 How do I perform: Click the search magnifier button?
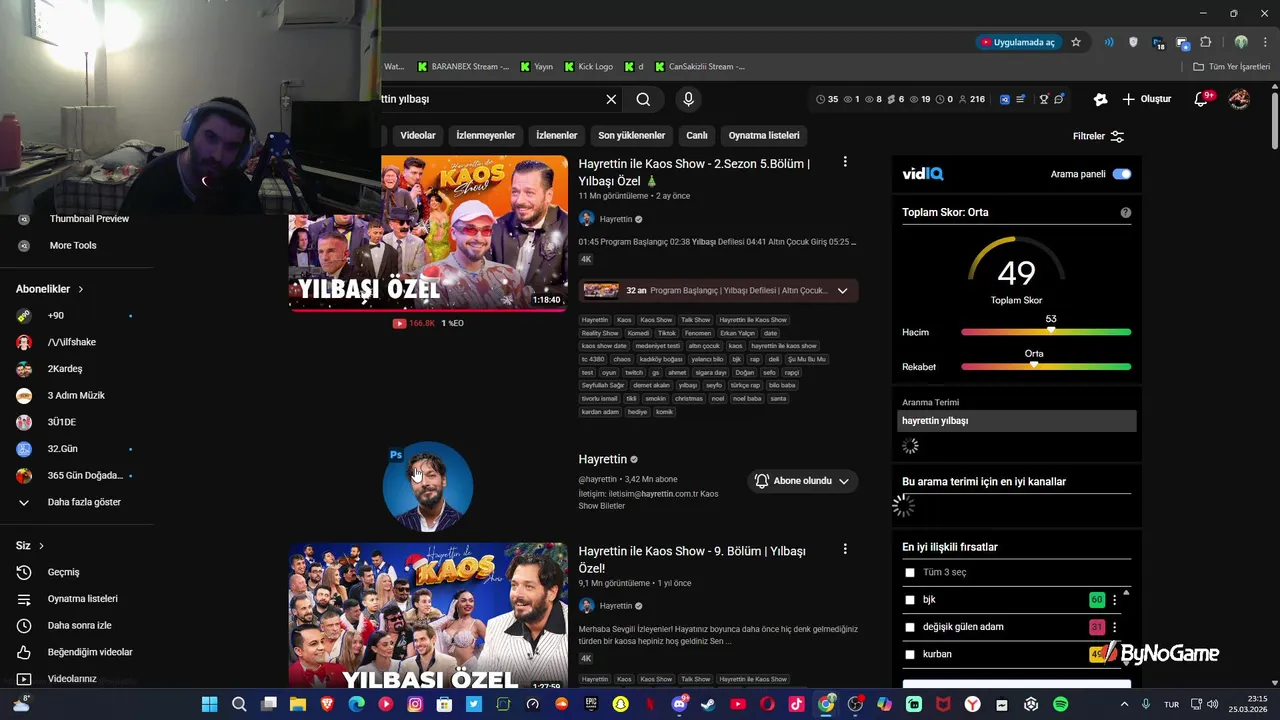(x=643, y=99)
